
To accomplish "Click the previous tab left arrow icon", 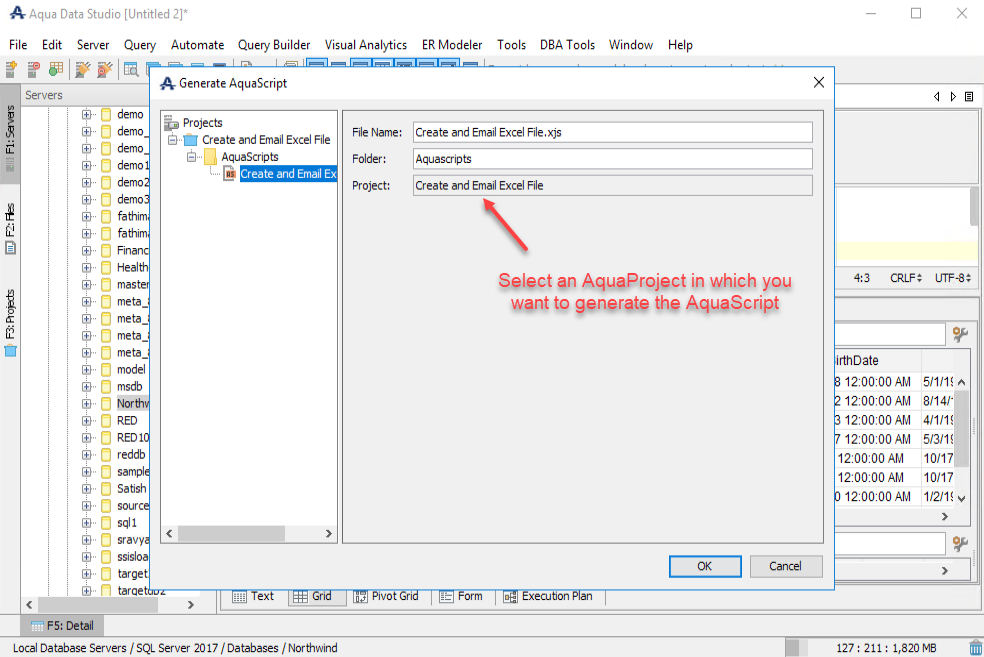I will click(x=936, y=97).
